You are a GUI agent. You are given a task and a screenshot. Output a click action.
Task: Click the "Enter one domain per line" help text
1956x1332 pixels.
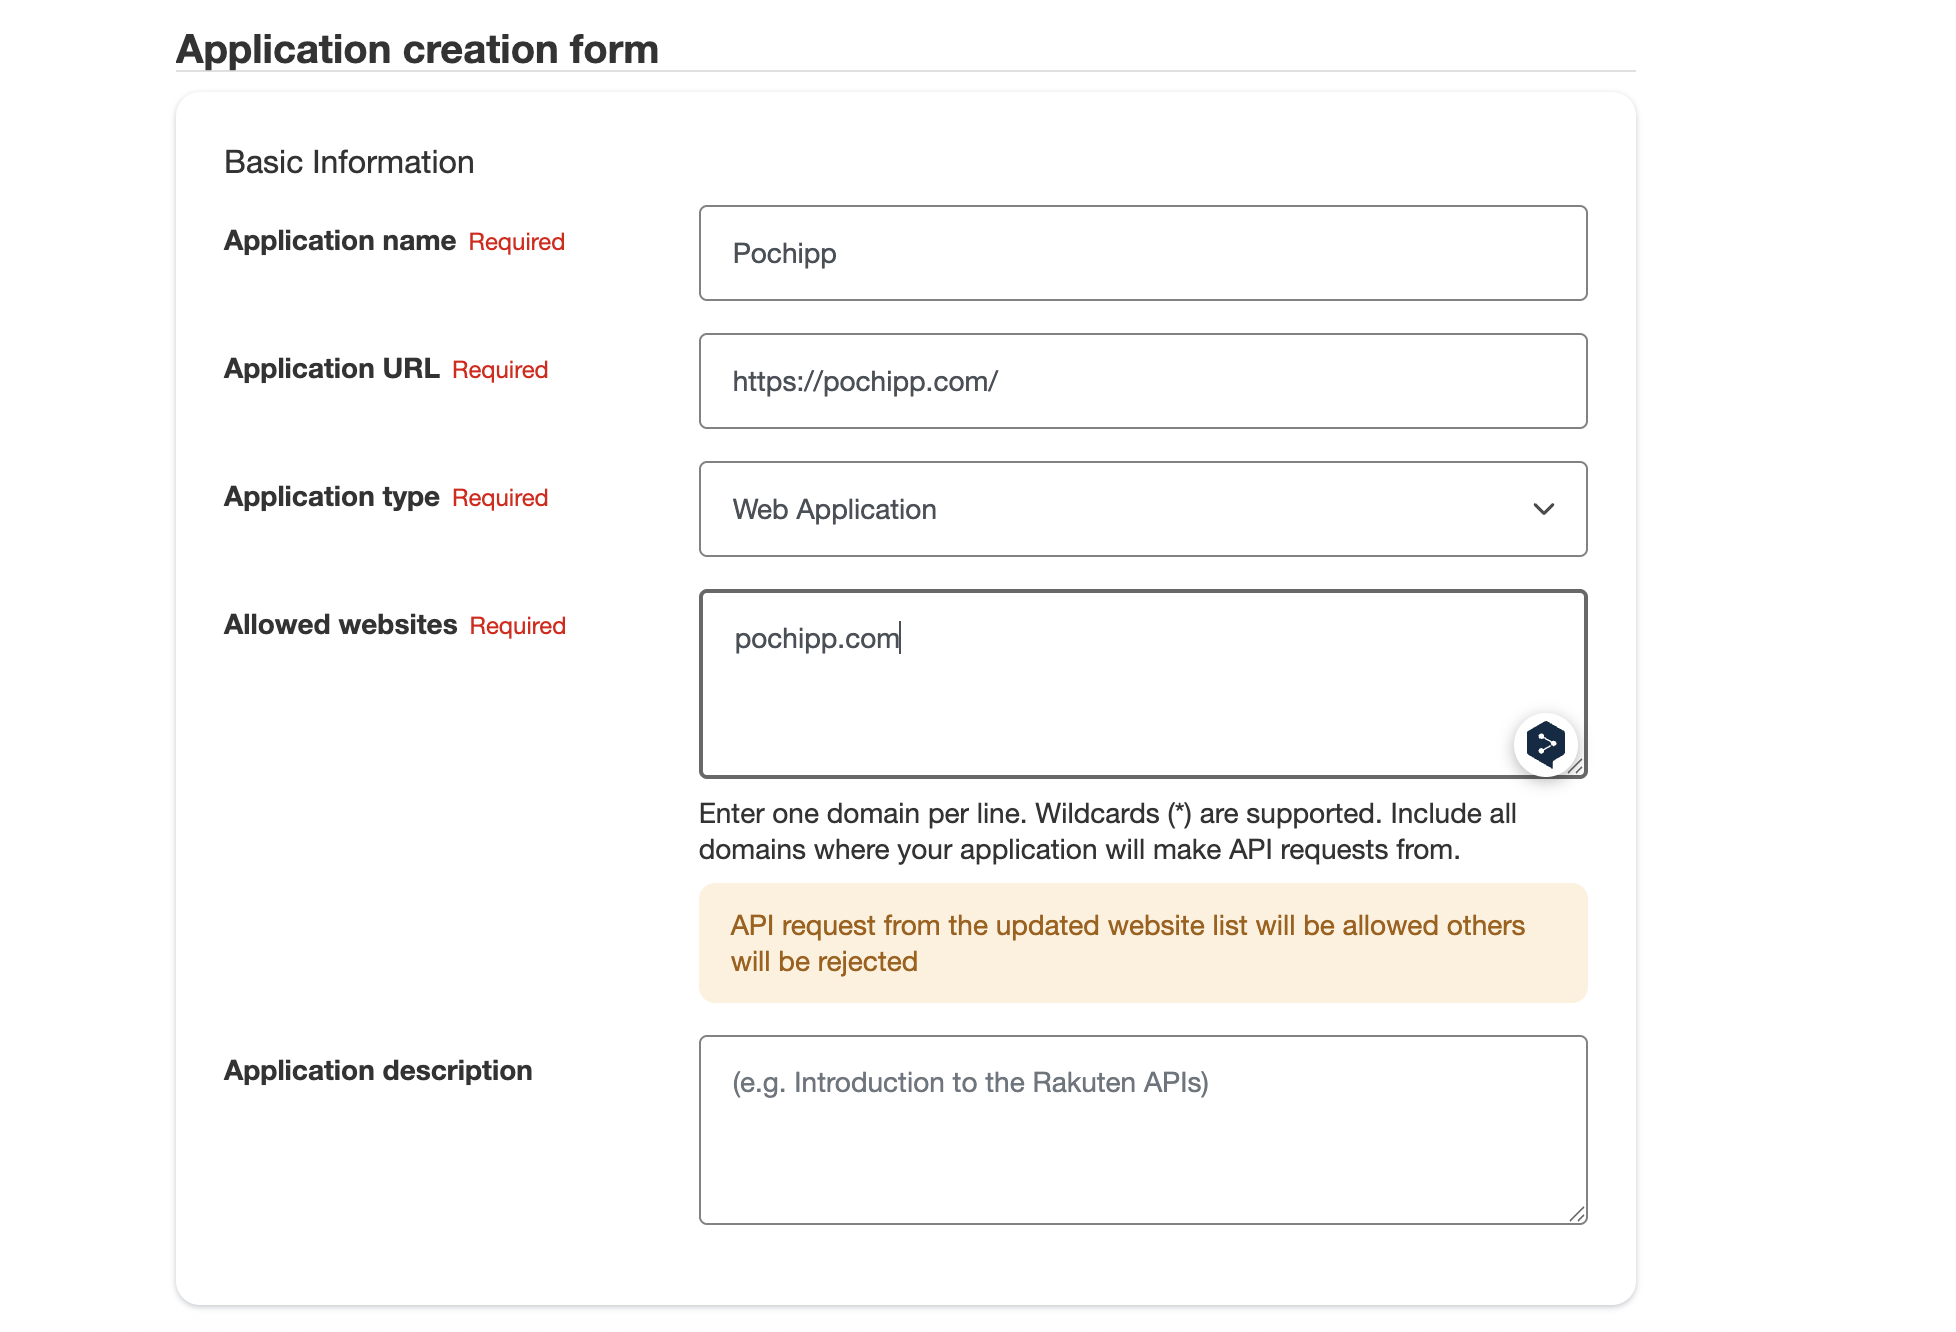click(1106, 831)
